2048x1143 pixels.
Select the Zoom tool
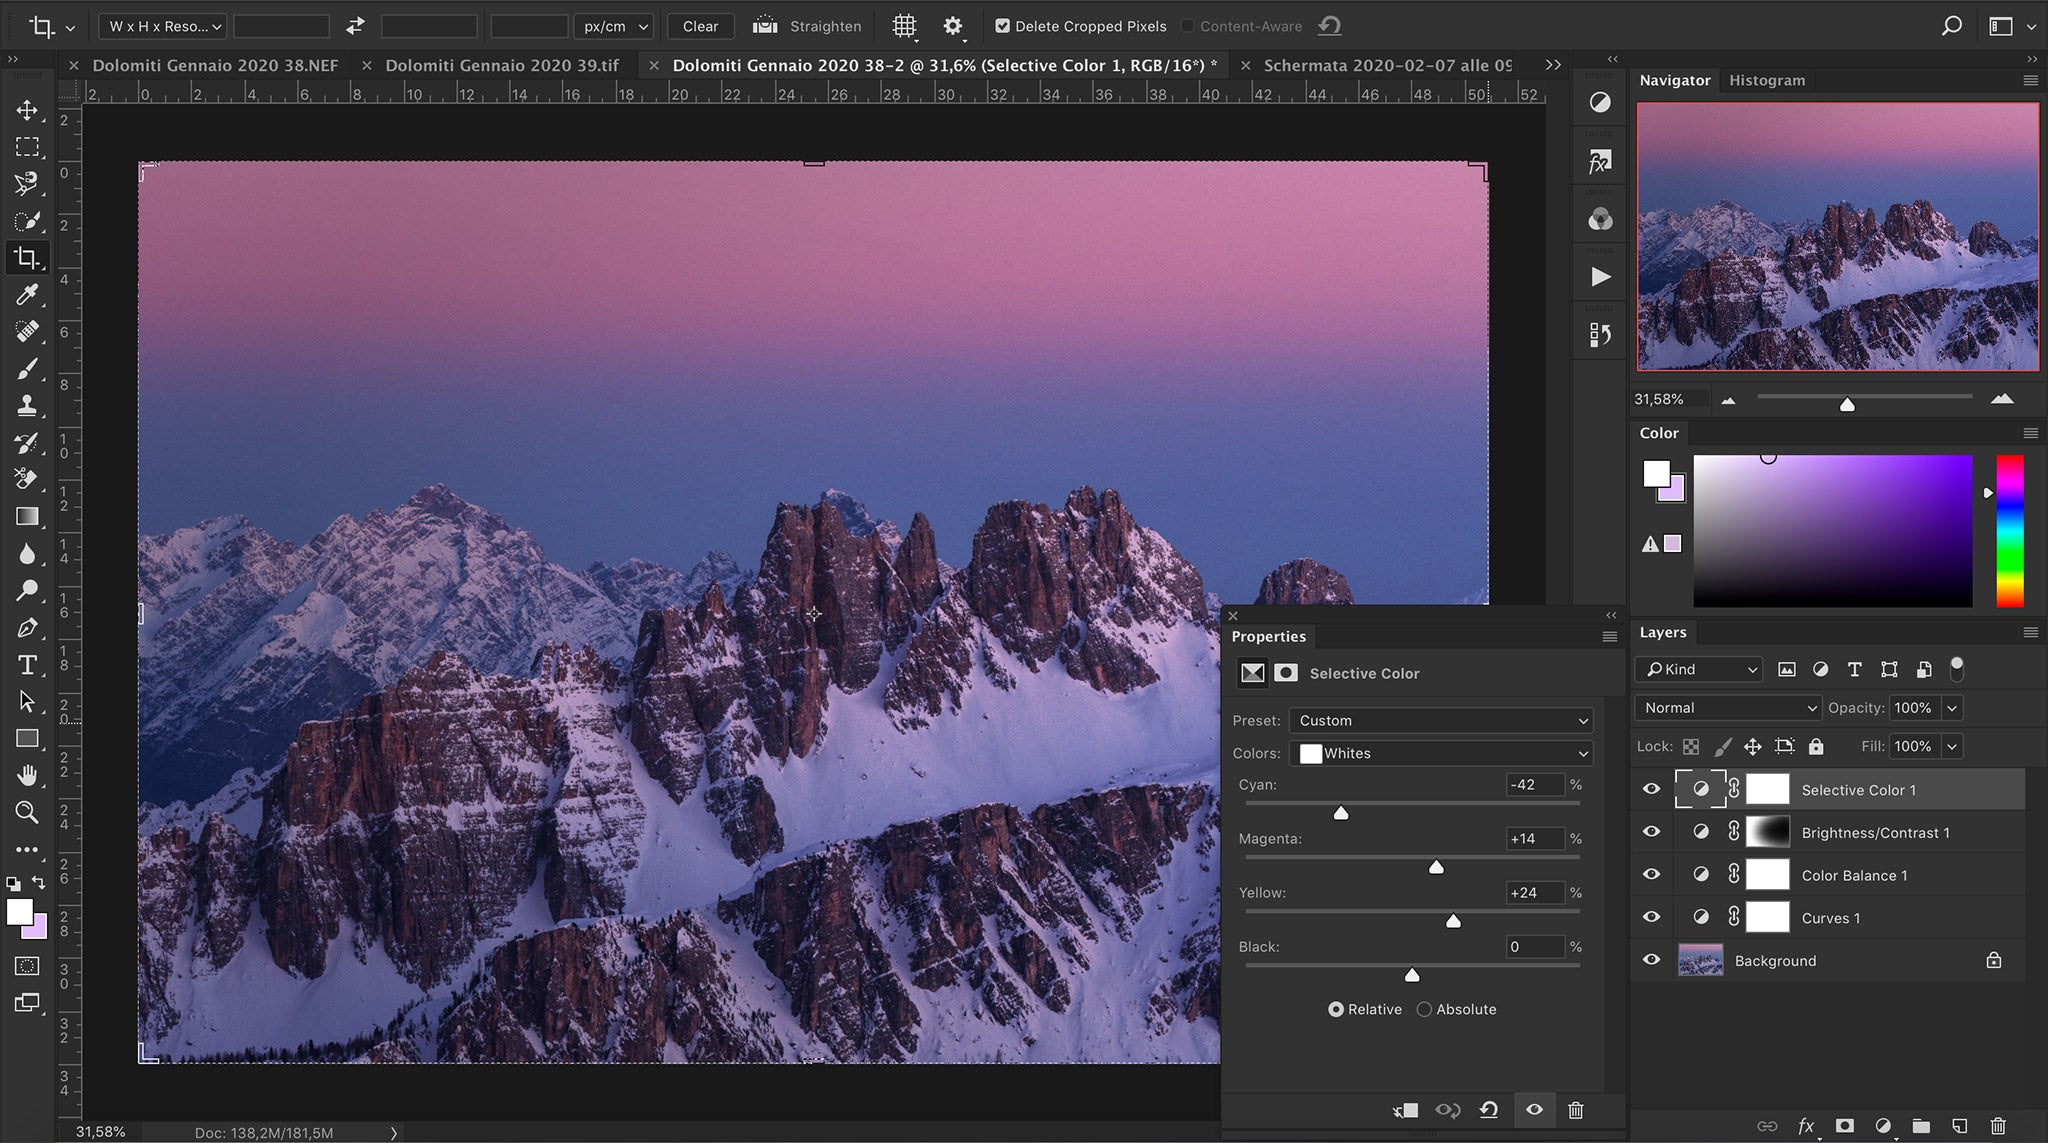click(27, 813)
